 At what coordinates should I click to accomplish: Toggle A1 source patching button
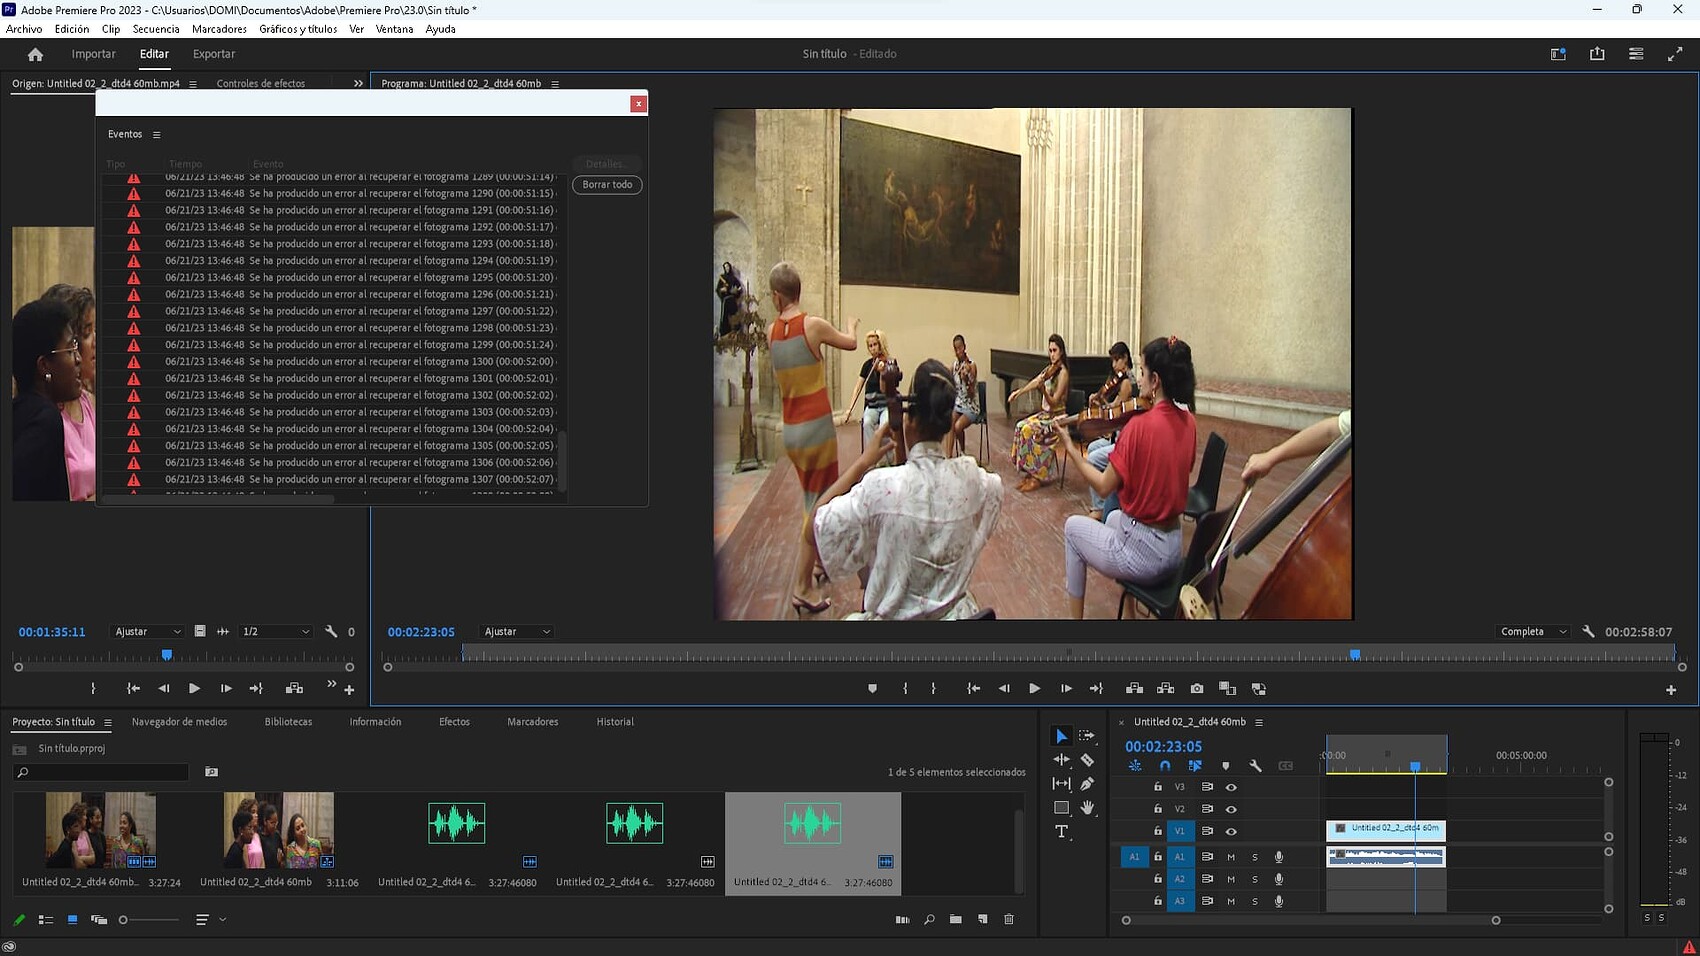pyautogui.click(x=1134, y=857)
